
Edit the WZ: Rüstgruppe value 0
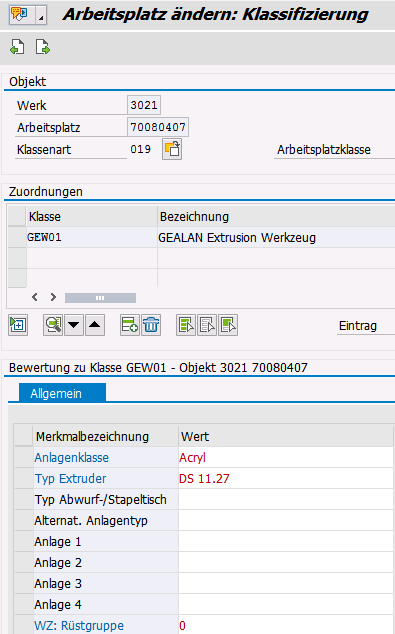pyautogui.click(x=286, y=626)
